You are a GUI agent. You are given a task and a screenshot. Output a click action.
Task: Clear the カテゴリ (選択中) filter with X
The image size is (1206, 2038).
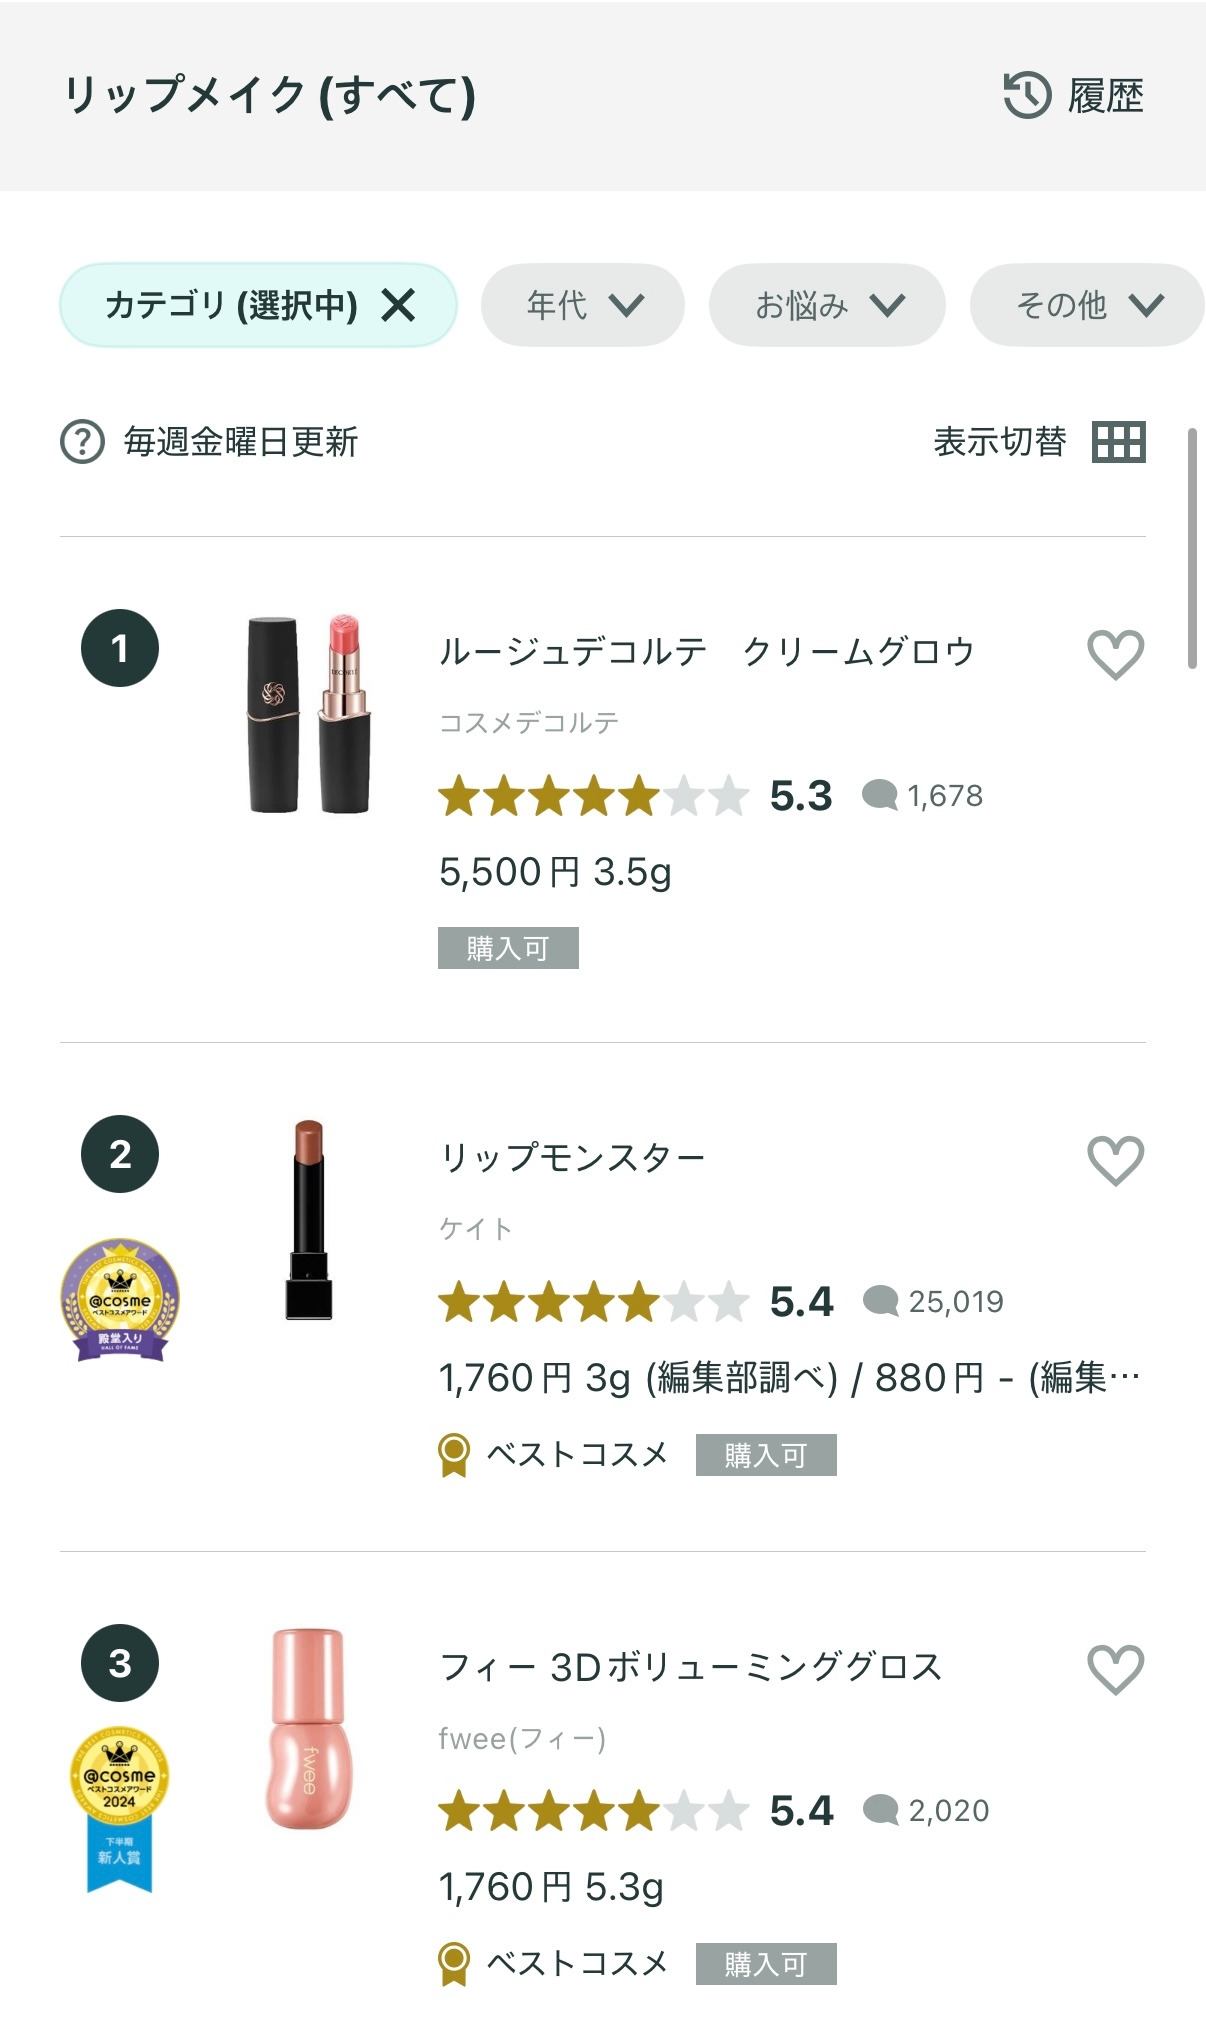pyautogui.click(x=398, y=305)
